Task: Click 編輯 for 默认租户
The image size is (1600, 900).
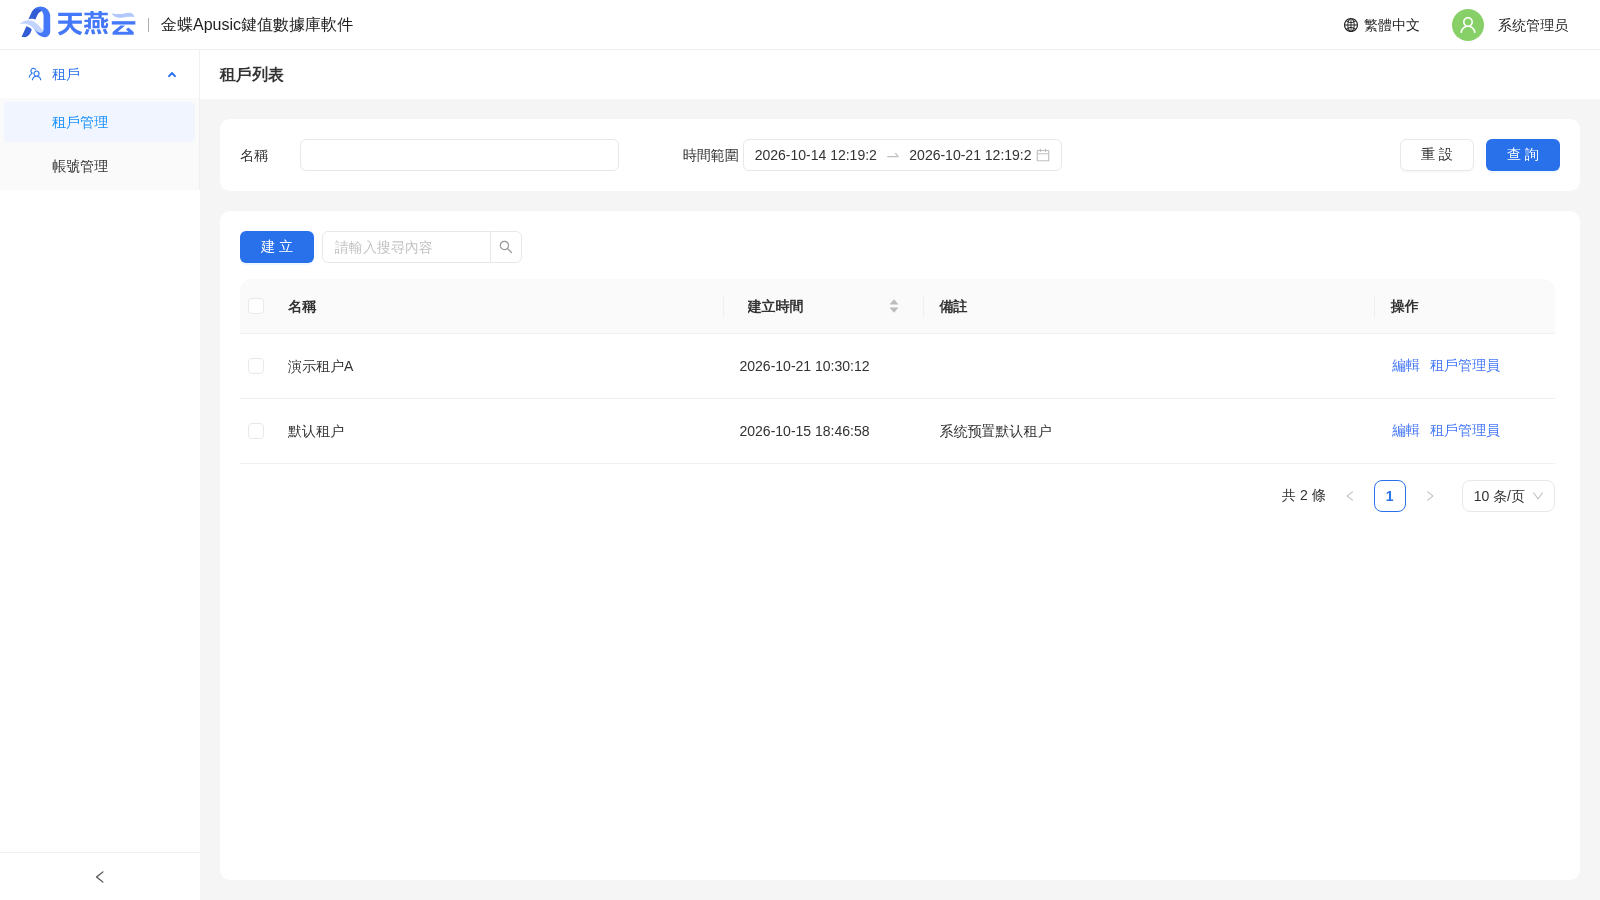Action: [x=1406, y=431]
